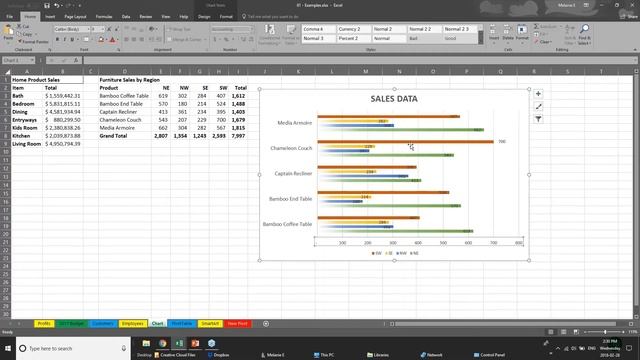Open the Insert ribbon tab
The image size is (640, 360).
tap(50, 17)
